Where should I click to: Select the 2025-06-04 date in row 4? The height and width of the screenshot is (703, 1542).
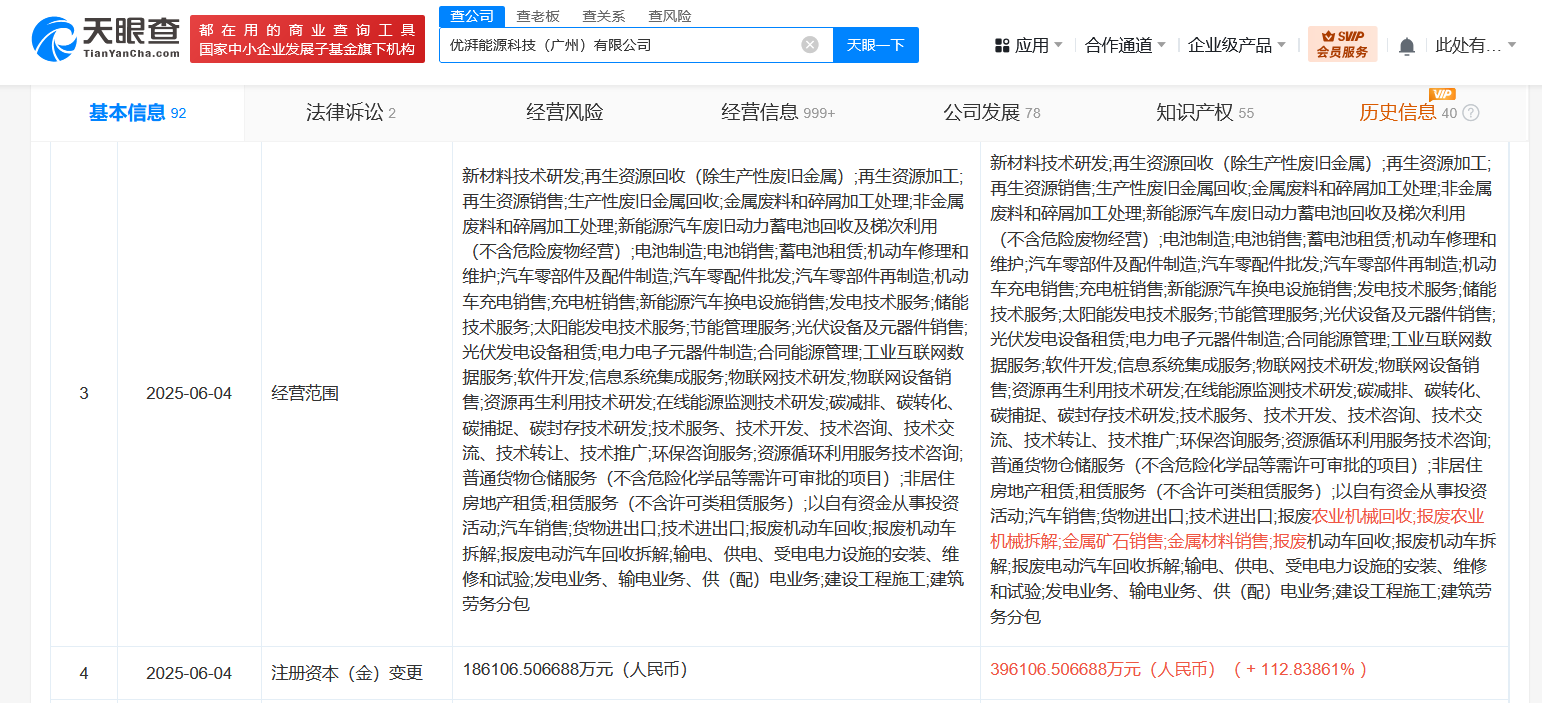pos(189,674)
